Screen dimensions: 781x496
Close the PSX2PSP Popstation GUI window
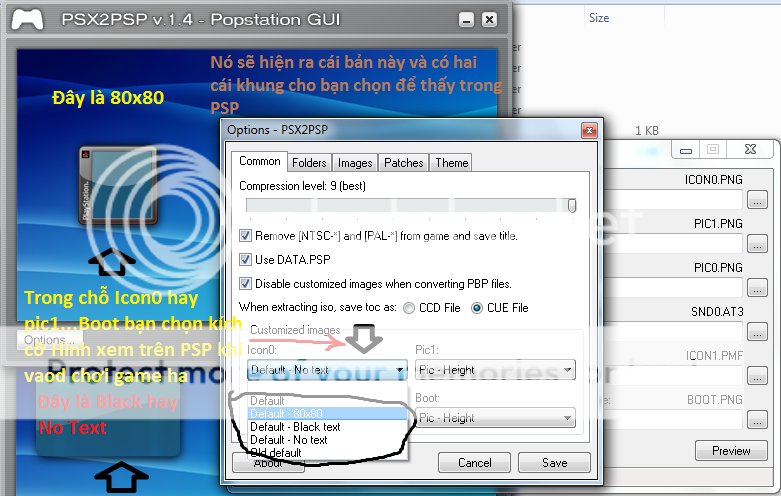click(x=490, y=19)
